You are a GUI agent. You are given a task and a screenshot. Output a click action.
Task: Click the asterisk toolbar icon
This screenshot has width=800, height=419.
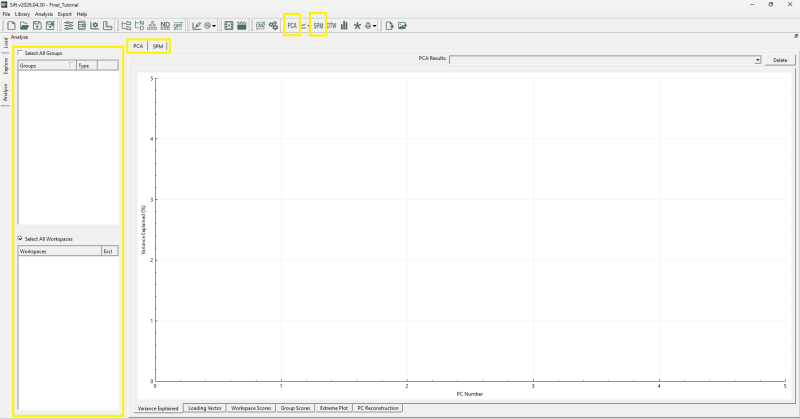point(357,26)
